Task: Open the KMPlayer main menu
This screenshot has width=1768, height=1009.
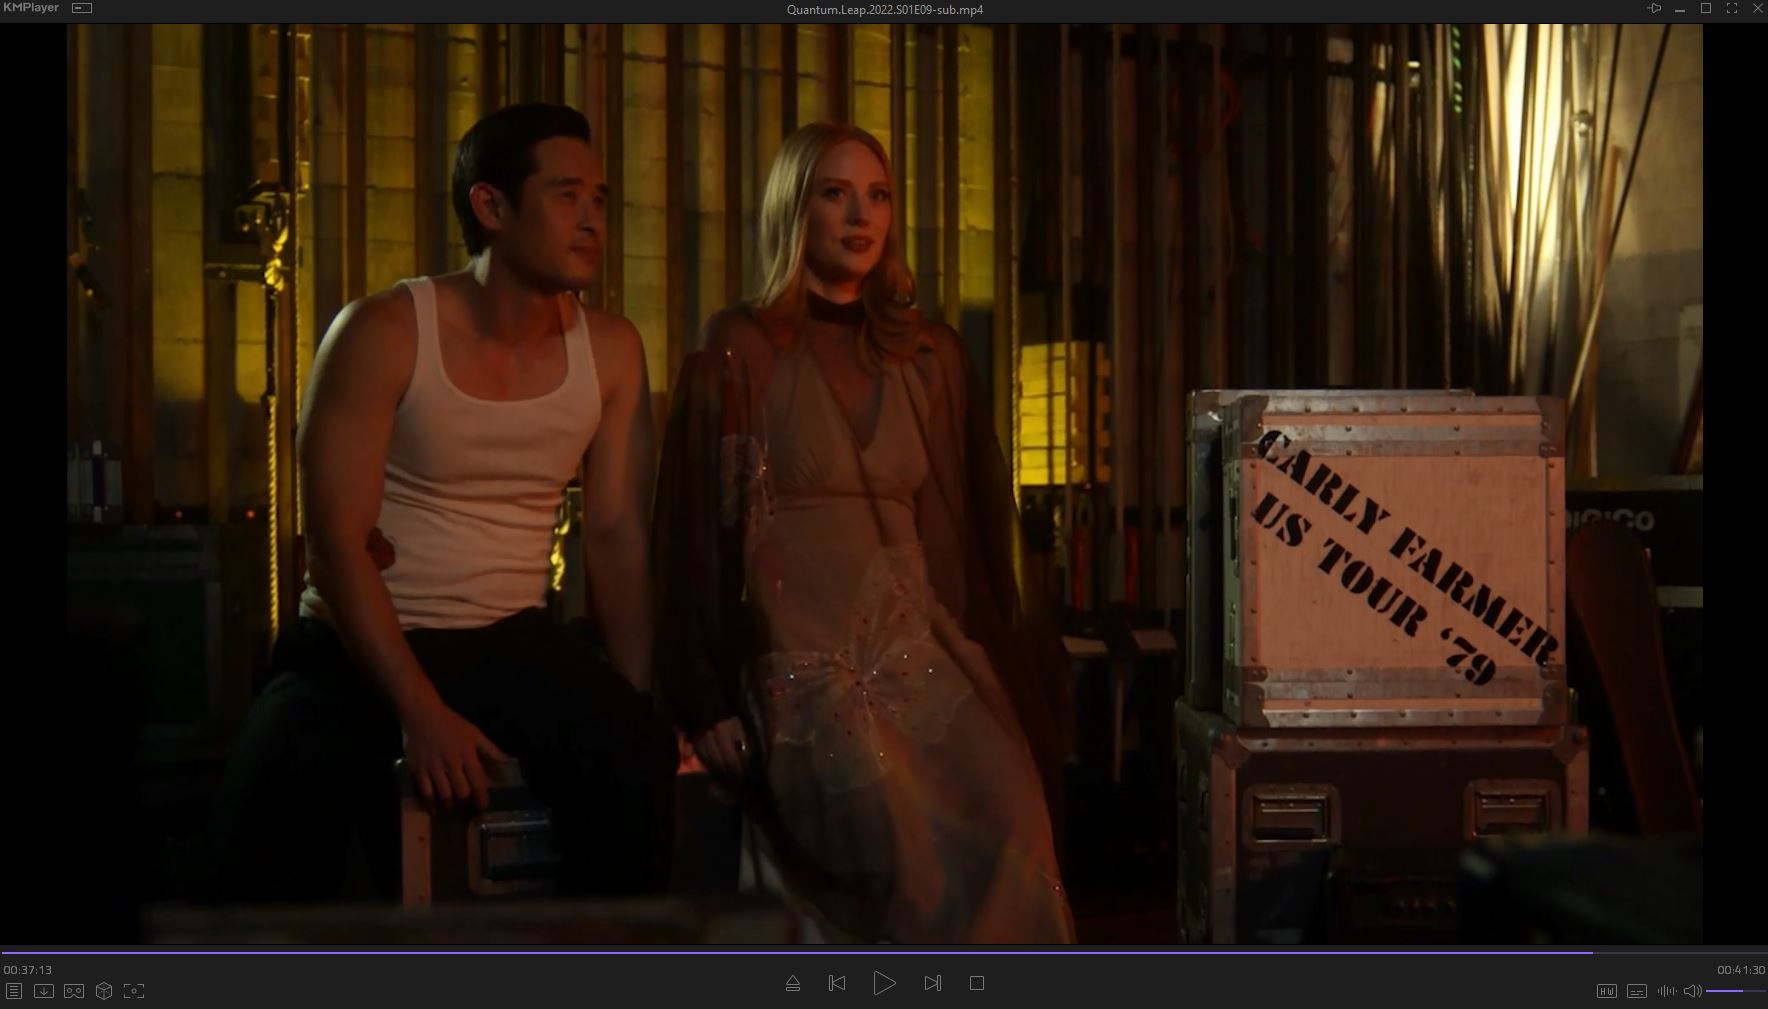Action: pyautogui.click(x=31, y=8)
